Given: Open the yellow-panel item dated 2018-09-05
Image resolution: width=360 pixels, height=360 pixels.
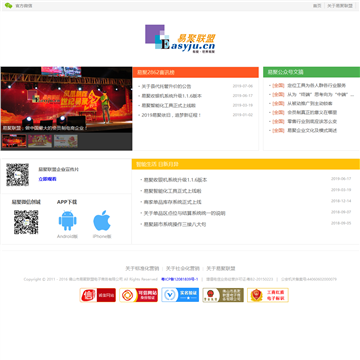Looking at the screenshot, I should [x=175, y=224].
